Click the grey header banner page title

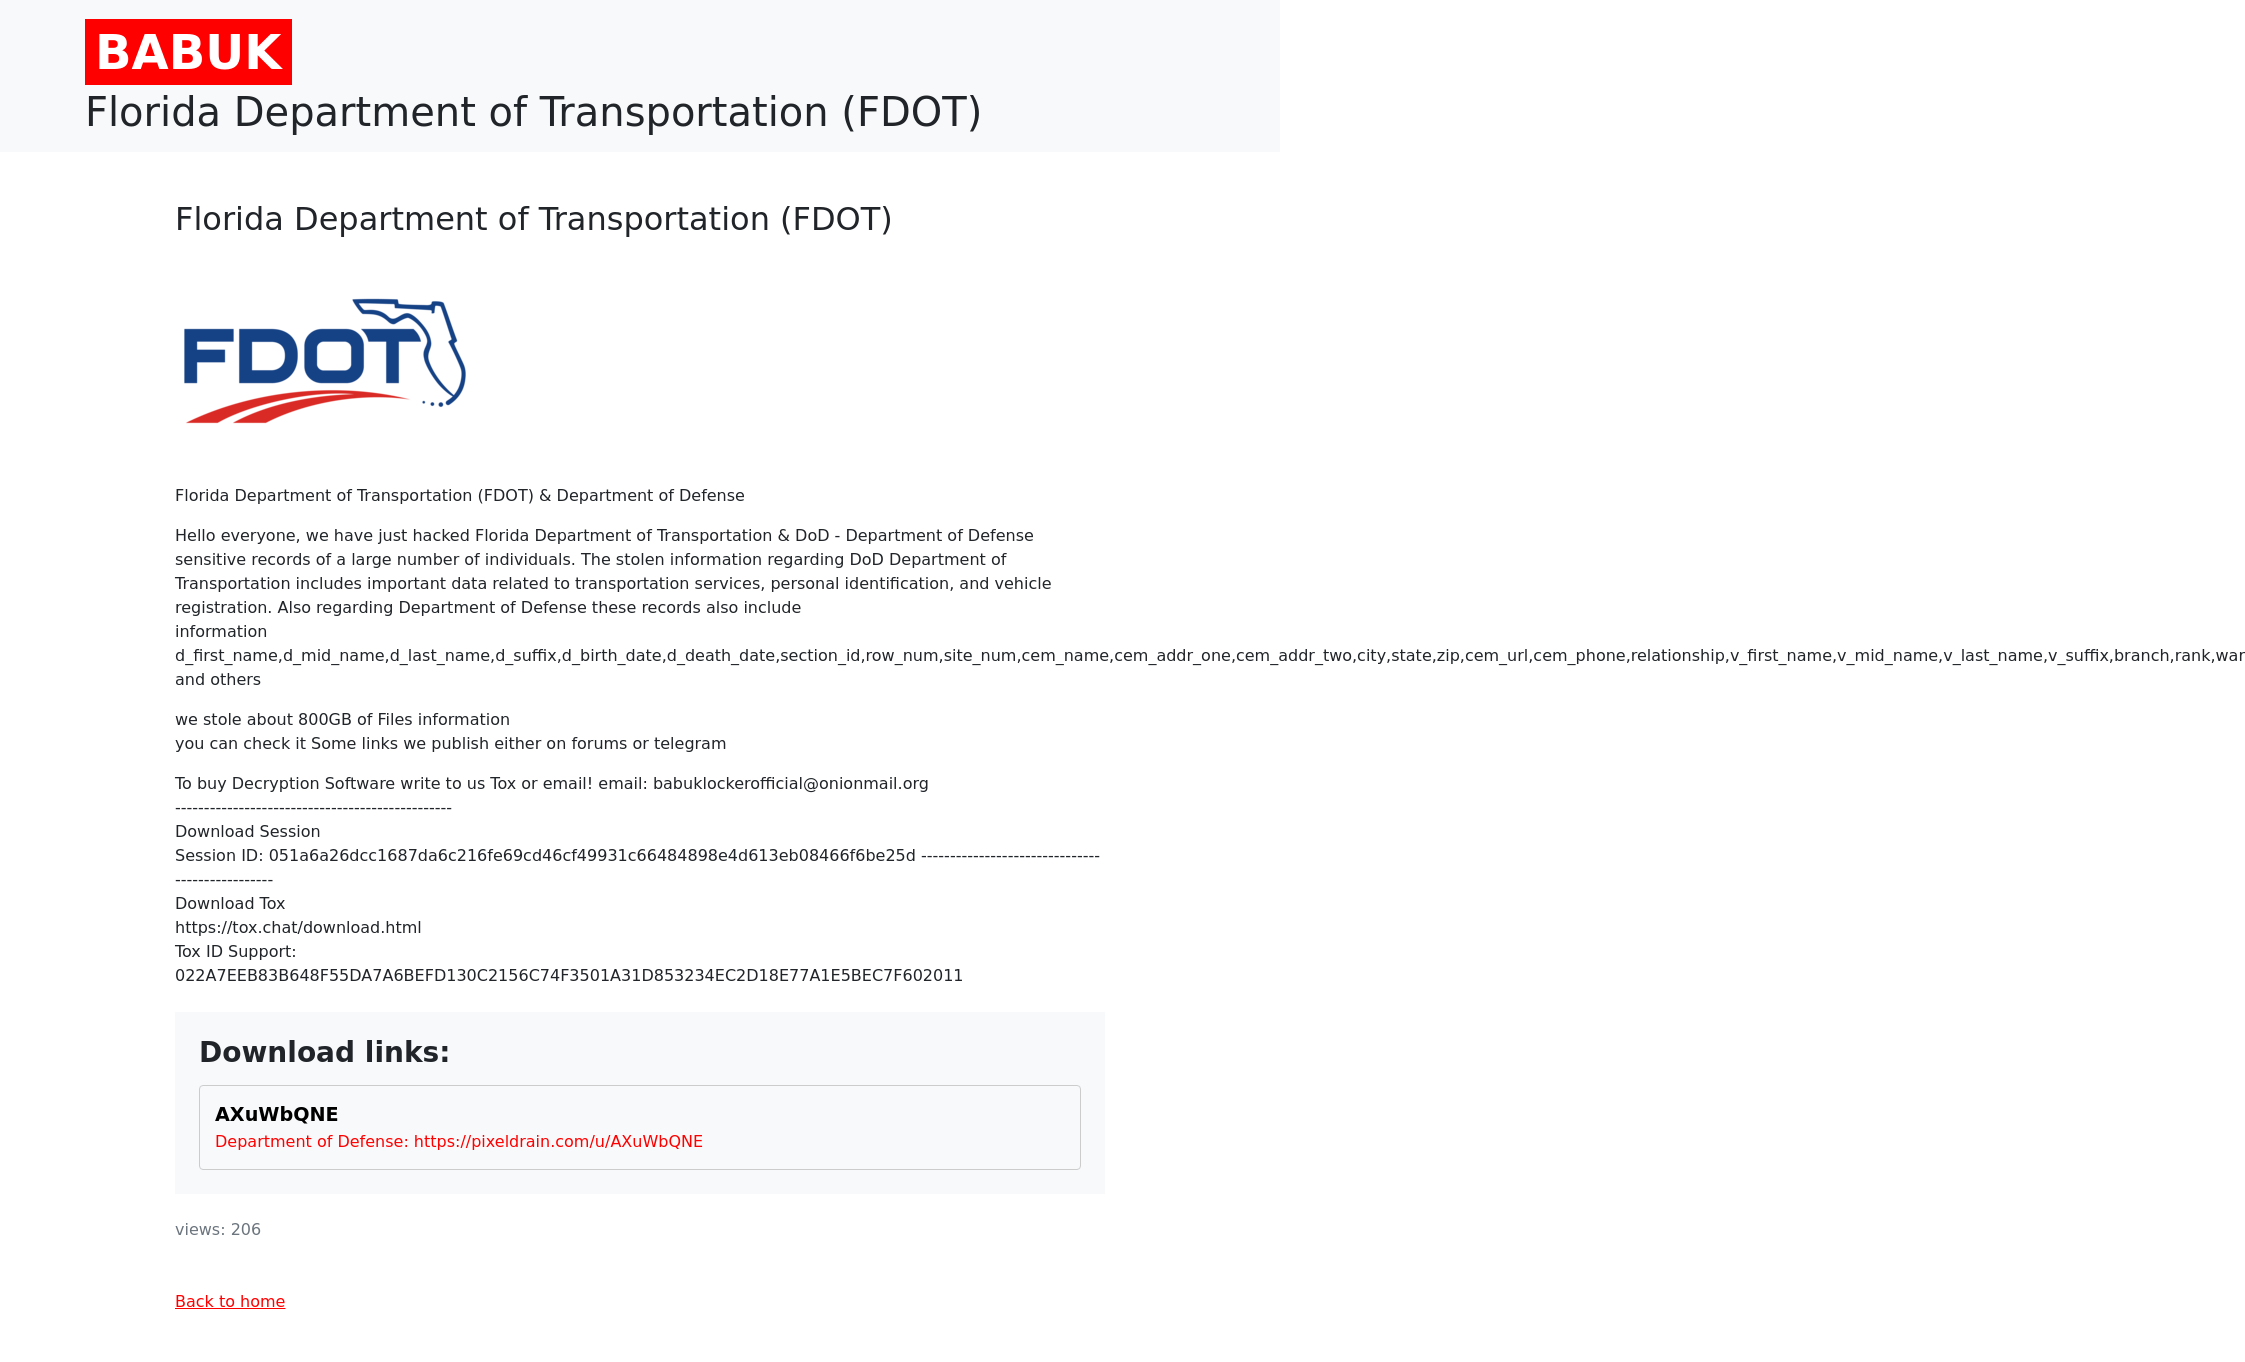pyautogui.click(x=533, y=112)
